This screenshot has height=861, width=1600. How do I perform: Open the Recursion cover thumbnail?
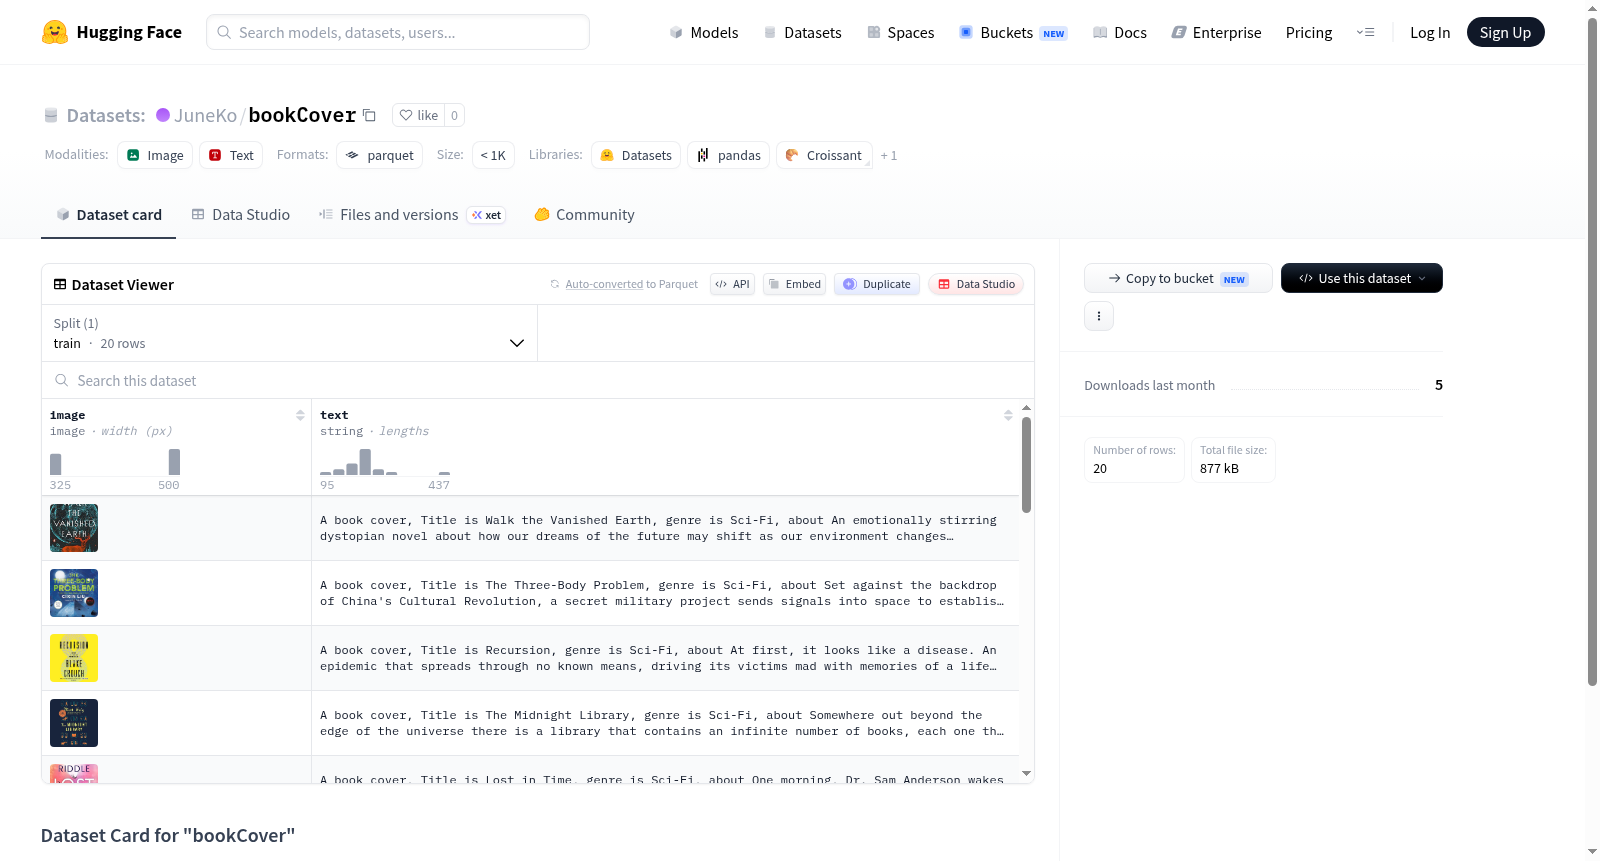[74, 658]
